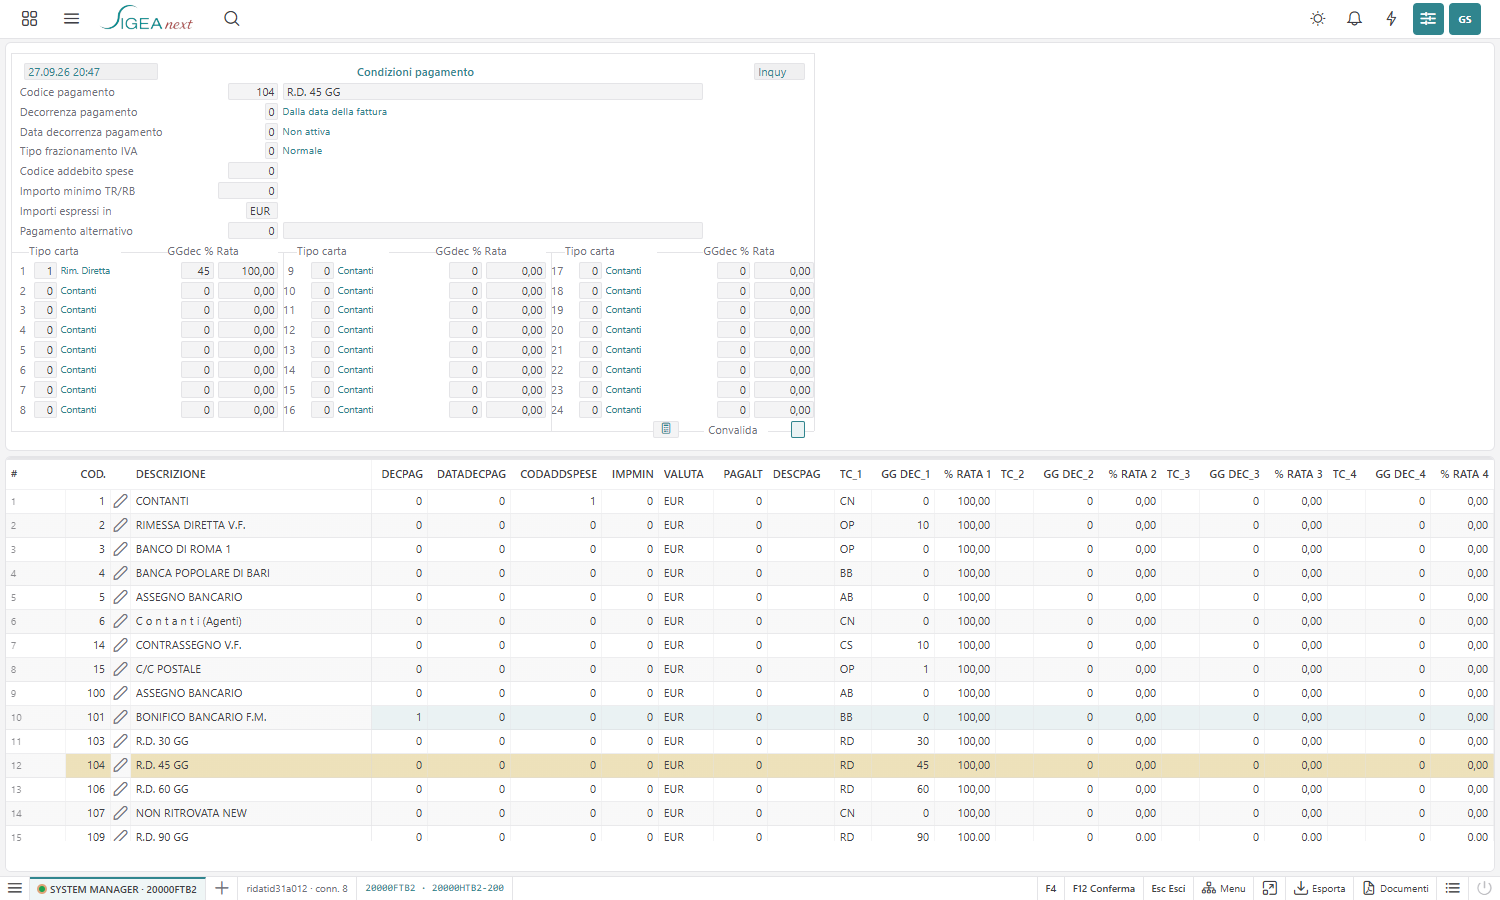The width and height of the screenshot is (1500, 900).
Task: Click the lightning bolt quick actions icon
Action: point(1391,19)
